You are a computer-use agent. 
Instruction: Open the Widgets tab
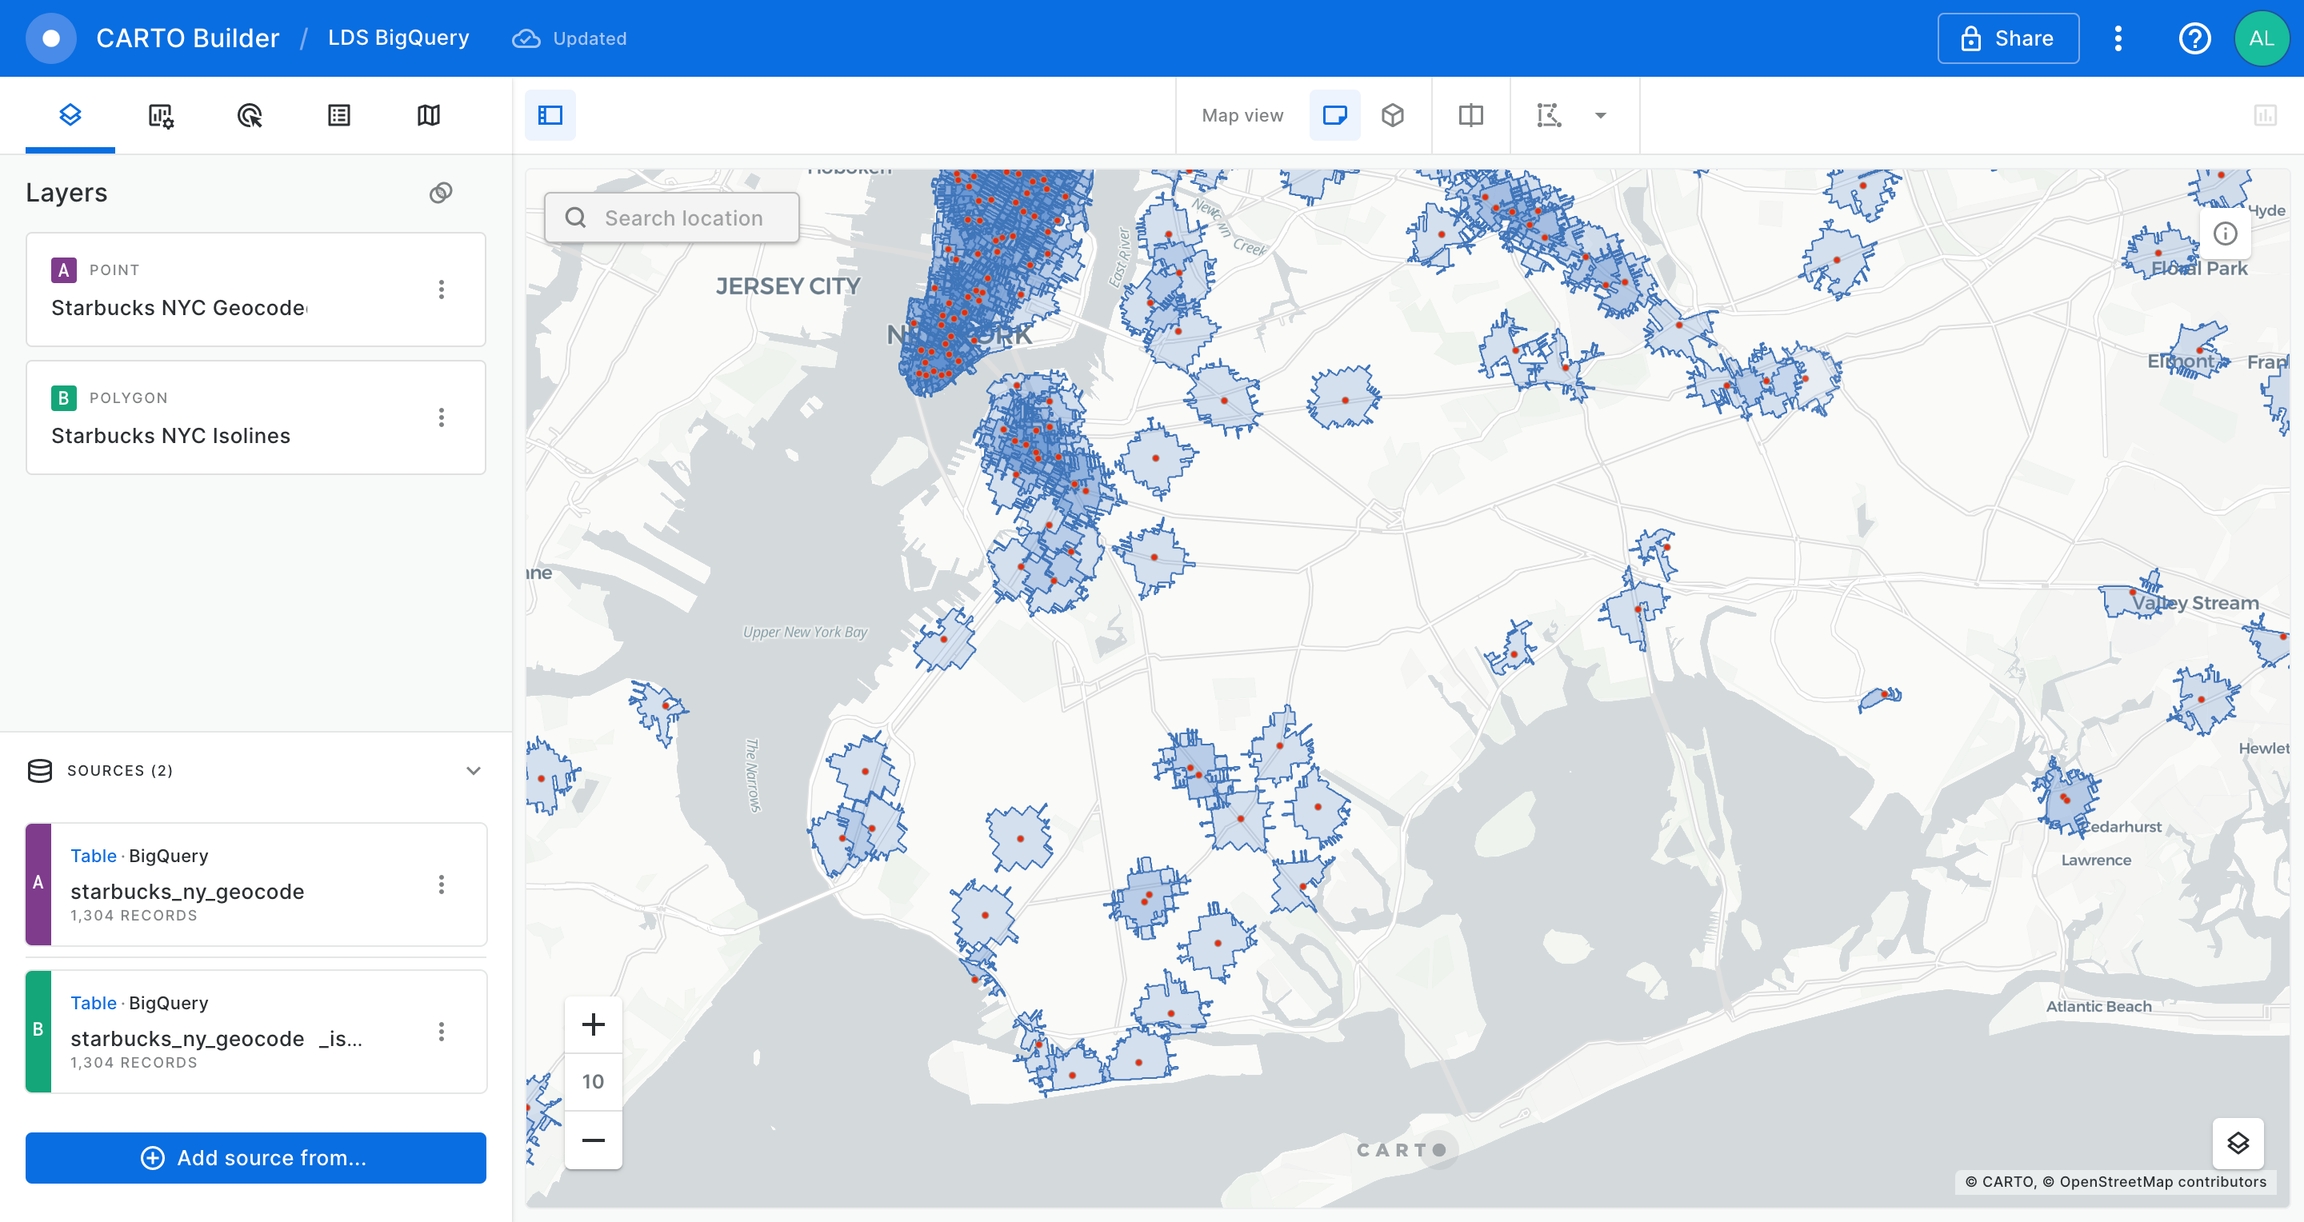tap(160, 115)
